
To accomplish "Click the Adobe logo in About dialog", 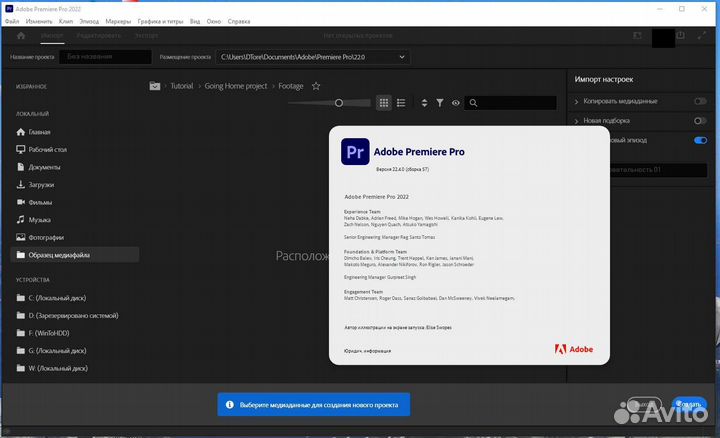I will coord(574,349).
